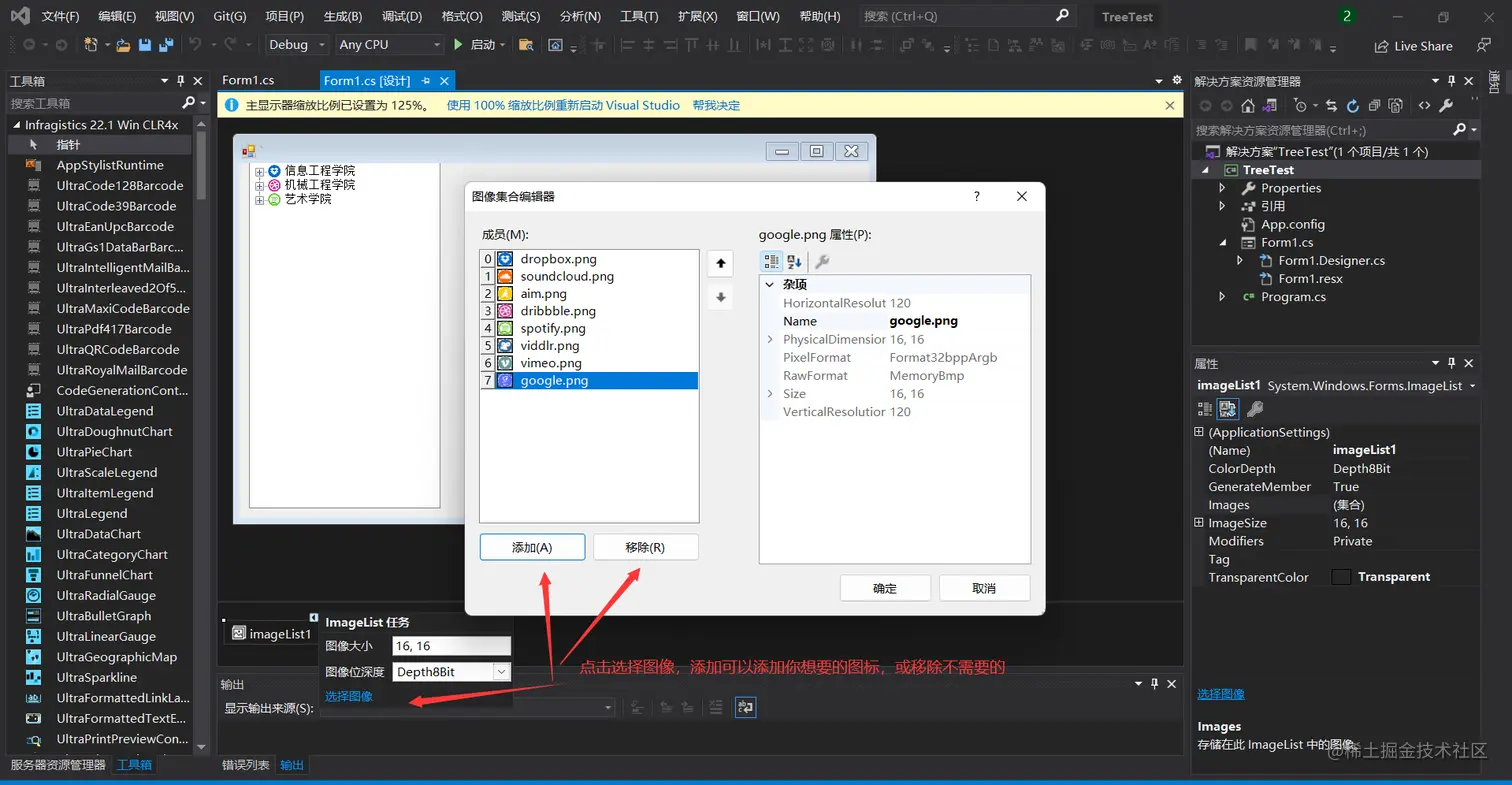This screenshot has height=785, width=1512.
Task: Click the dialog help question mark
Action: pos(977,197)
